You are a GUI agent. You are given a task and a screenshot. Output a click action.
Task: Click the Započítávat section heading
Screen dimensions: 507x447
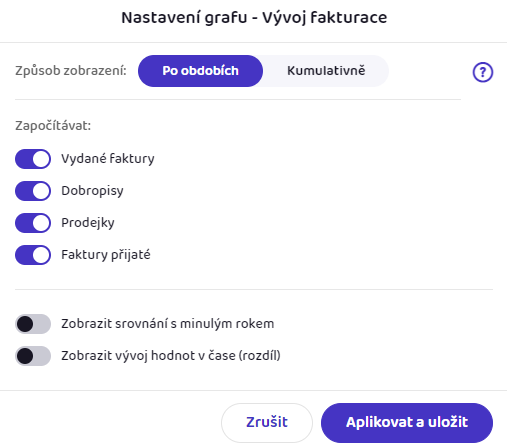tap(53, 126)
